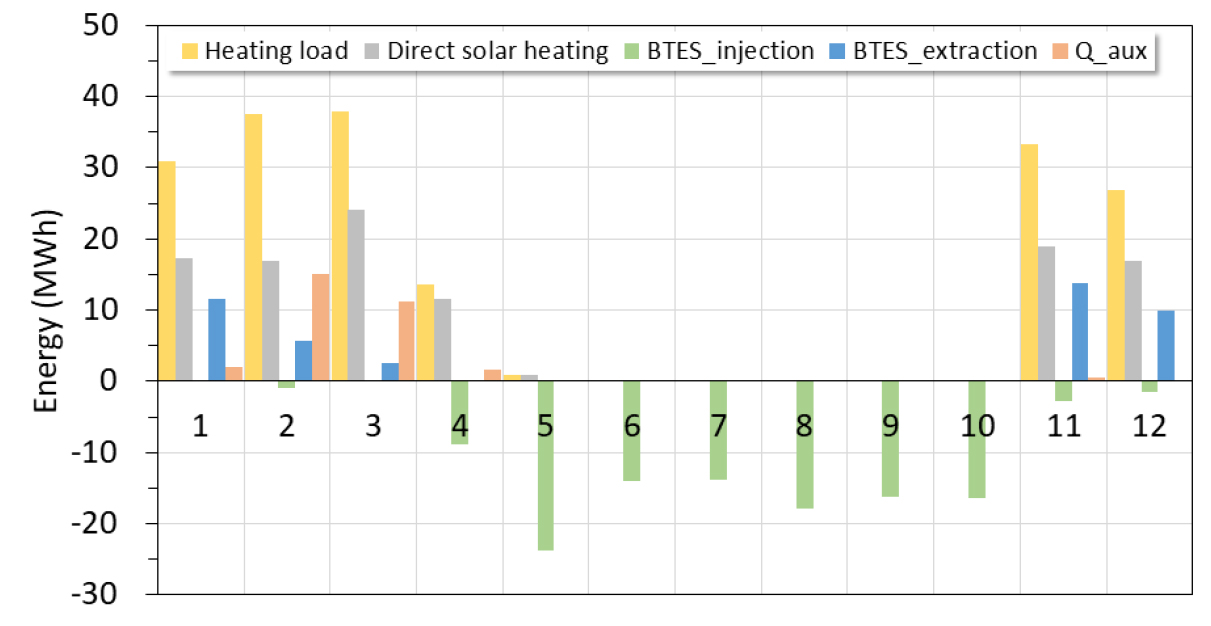Select month 1 yellow Heating load bar
This screenshot has height=626, width=1211.
(x=167, y=271)
